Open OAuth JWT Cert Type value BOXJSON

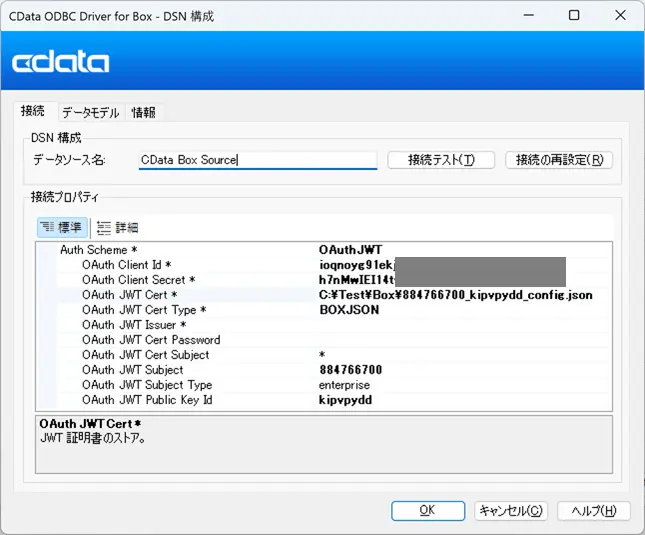coord(349,310)
